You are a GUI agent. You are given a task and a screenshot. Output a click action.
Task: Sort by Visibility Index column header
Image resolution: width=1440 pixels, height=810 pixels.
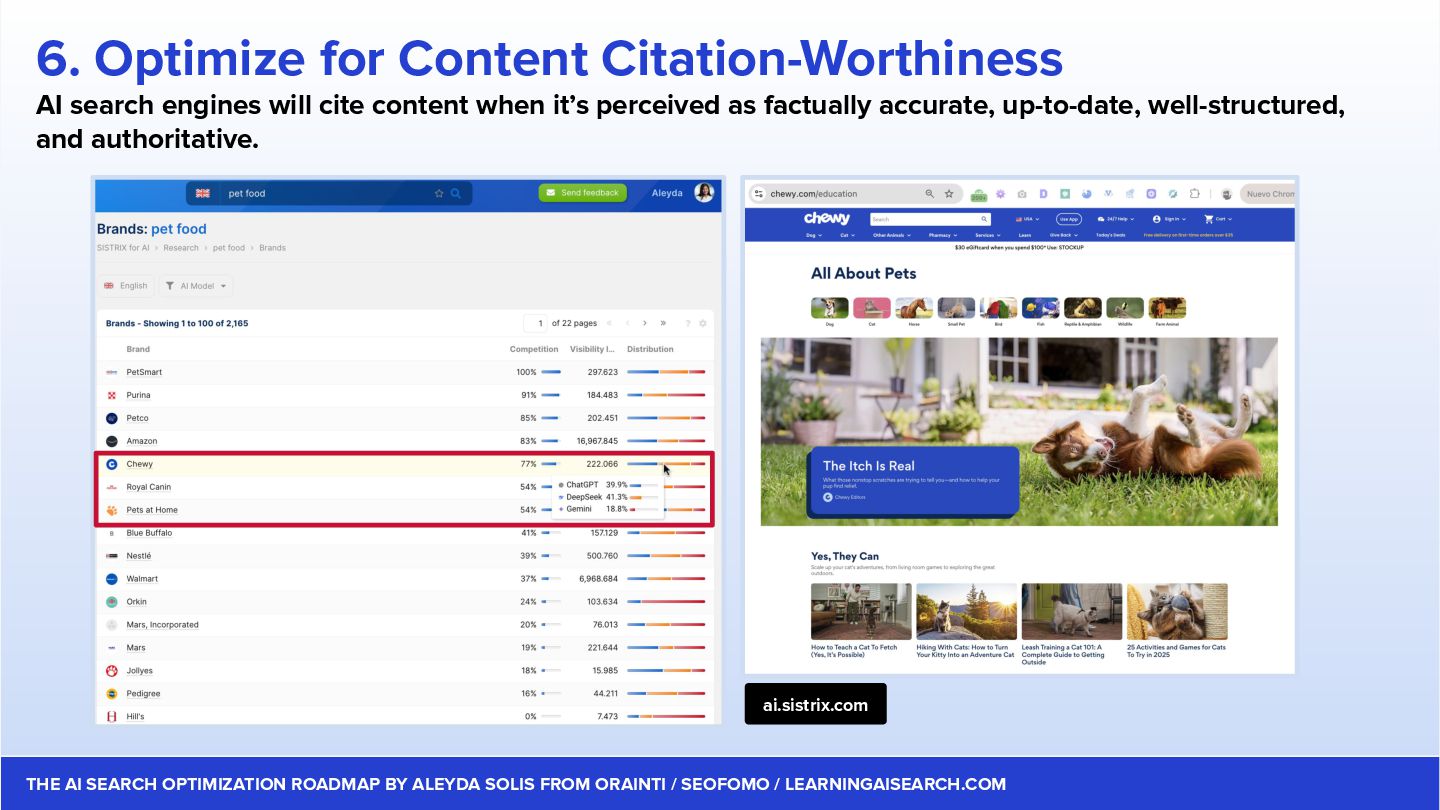click(x=594, y=349)
